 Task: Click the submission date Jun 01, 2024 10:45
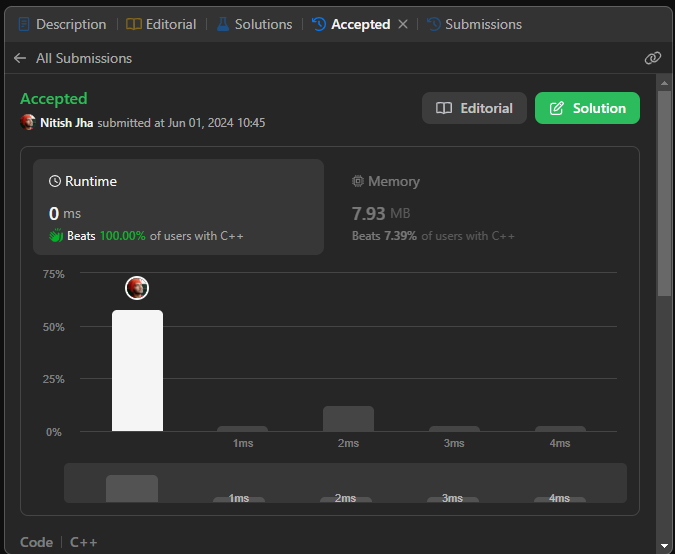[216, 123]
